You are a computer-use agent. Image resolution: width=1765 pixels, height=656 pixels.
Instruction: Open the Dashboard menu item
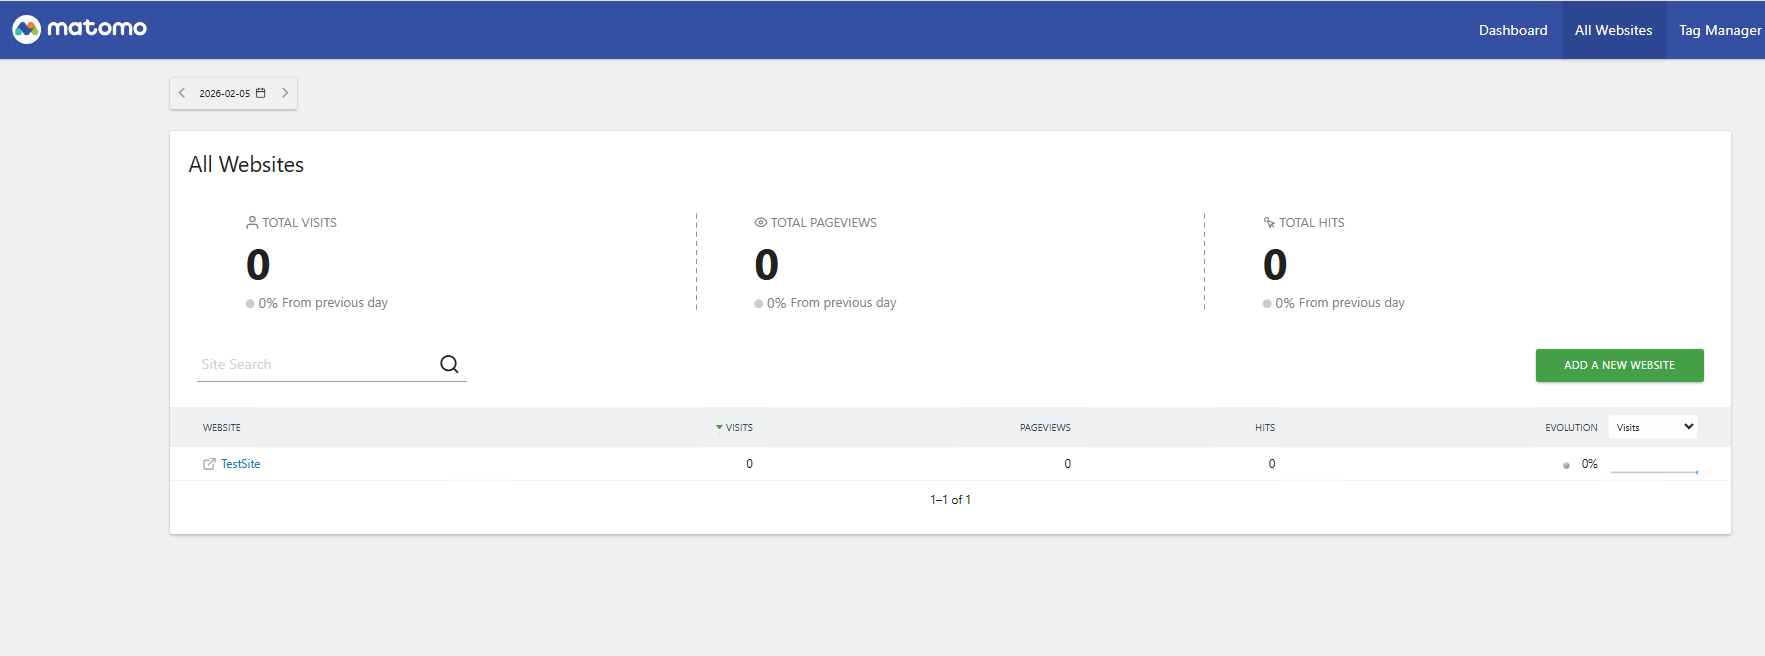[x=1512, y=30]
